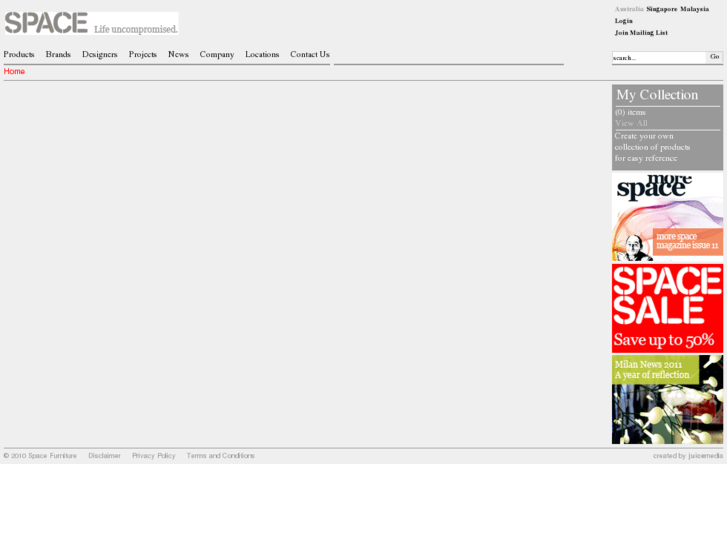Open the SPACE SALE banner
727x545 pixels.
tap(667, 308)
